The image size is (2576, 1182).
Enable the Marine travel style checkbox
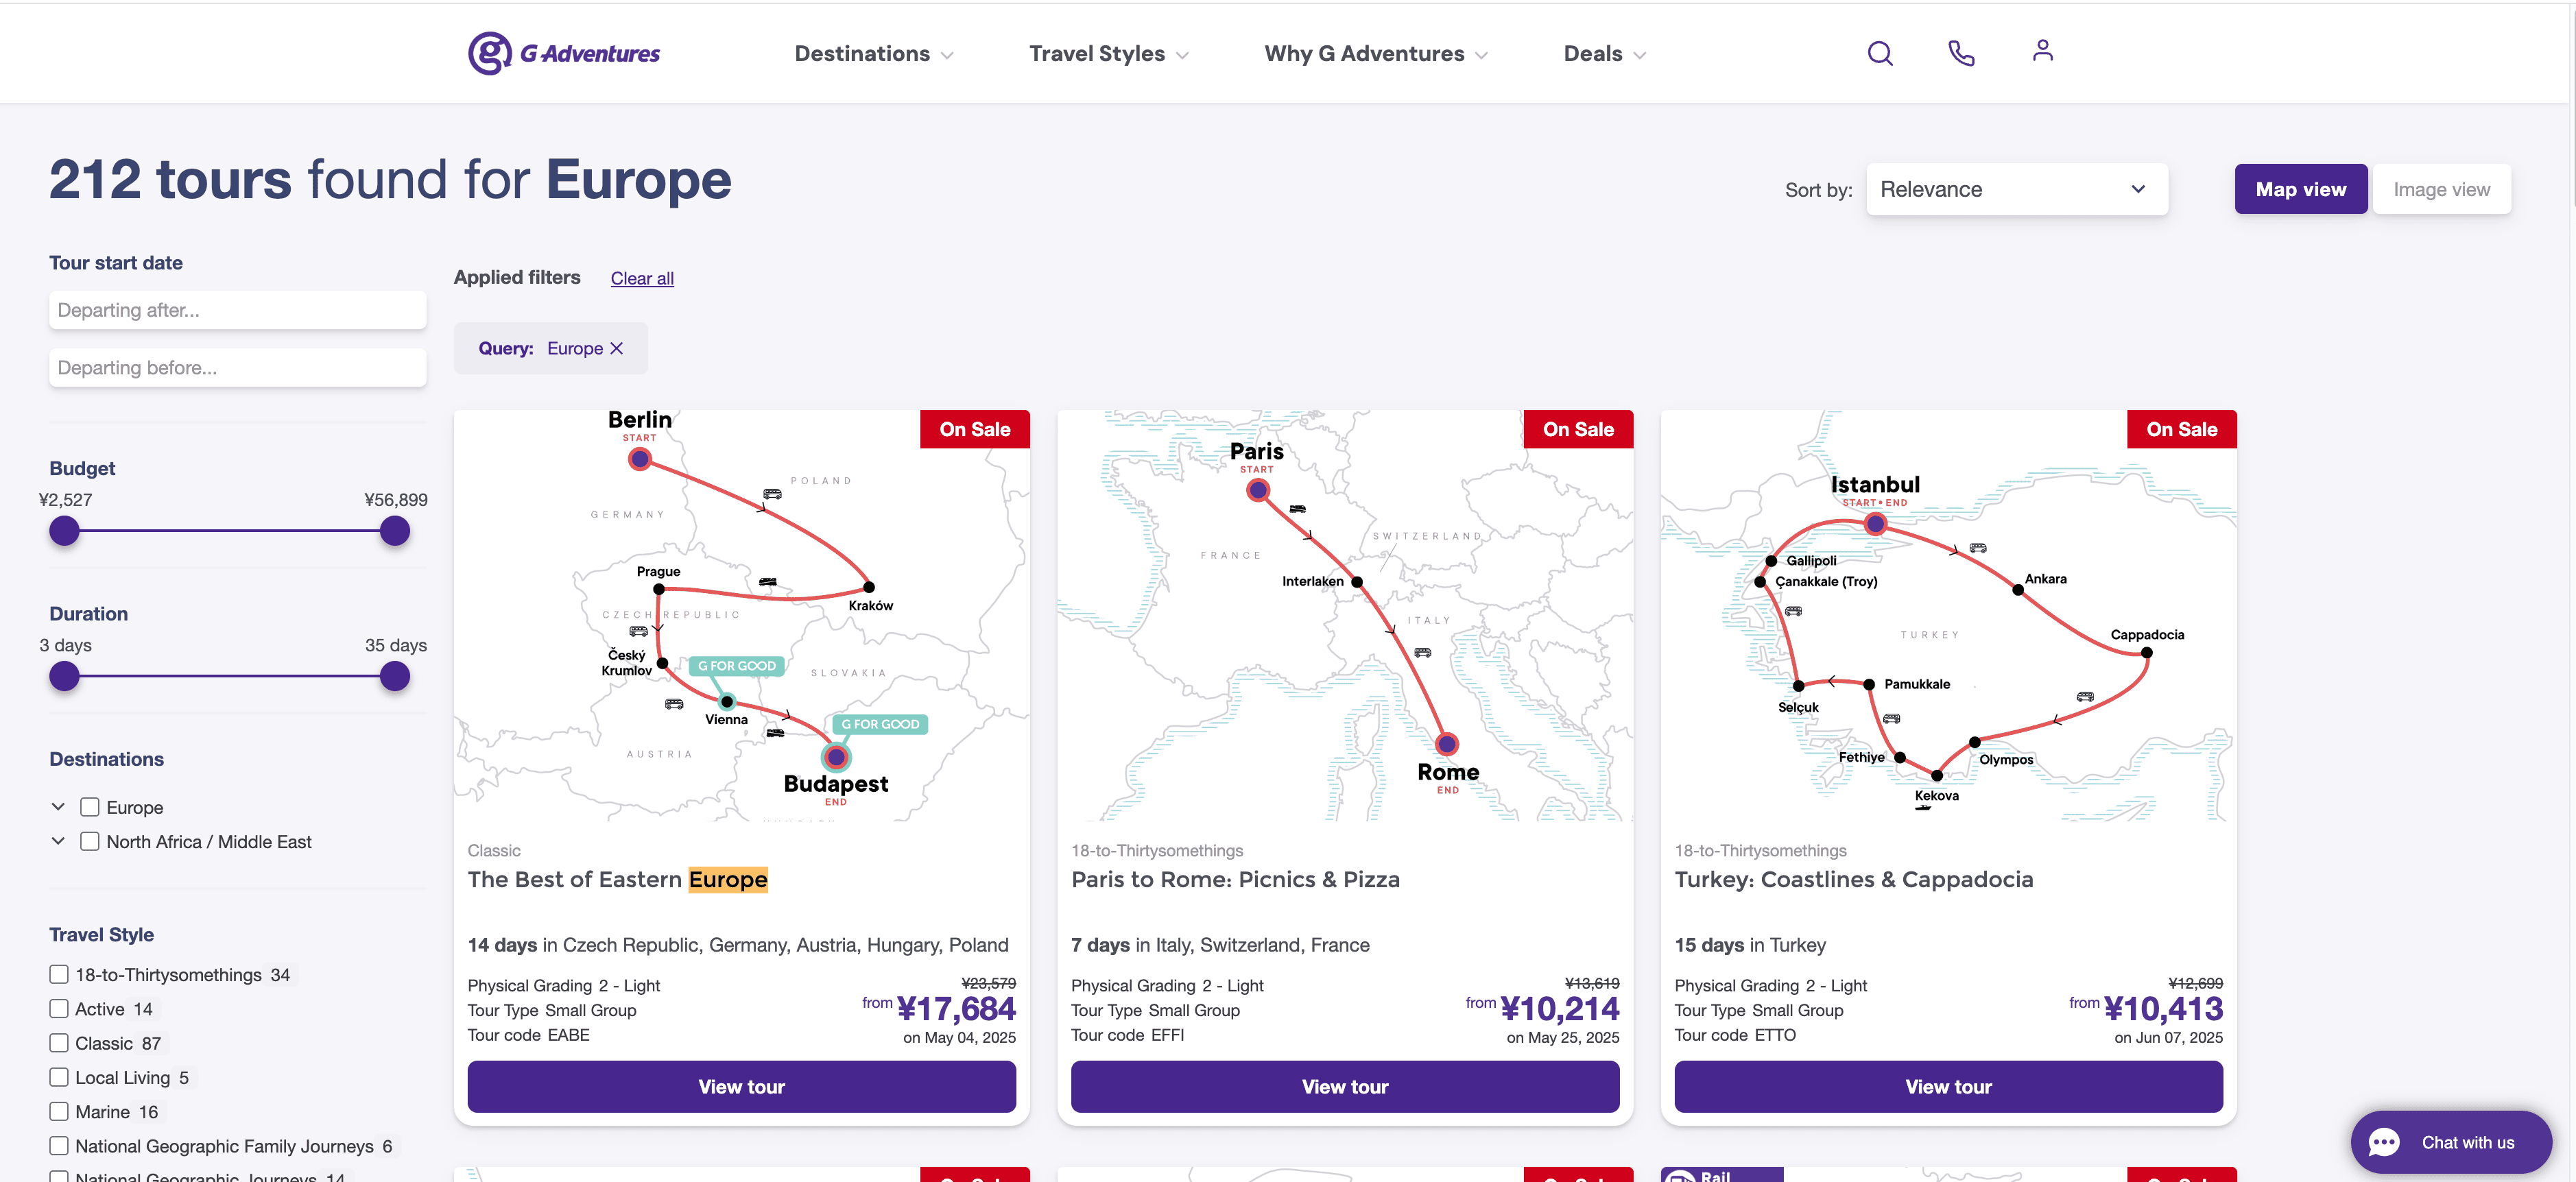pos(59,1111)
